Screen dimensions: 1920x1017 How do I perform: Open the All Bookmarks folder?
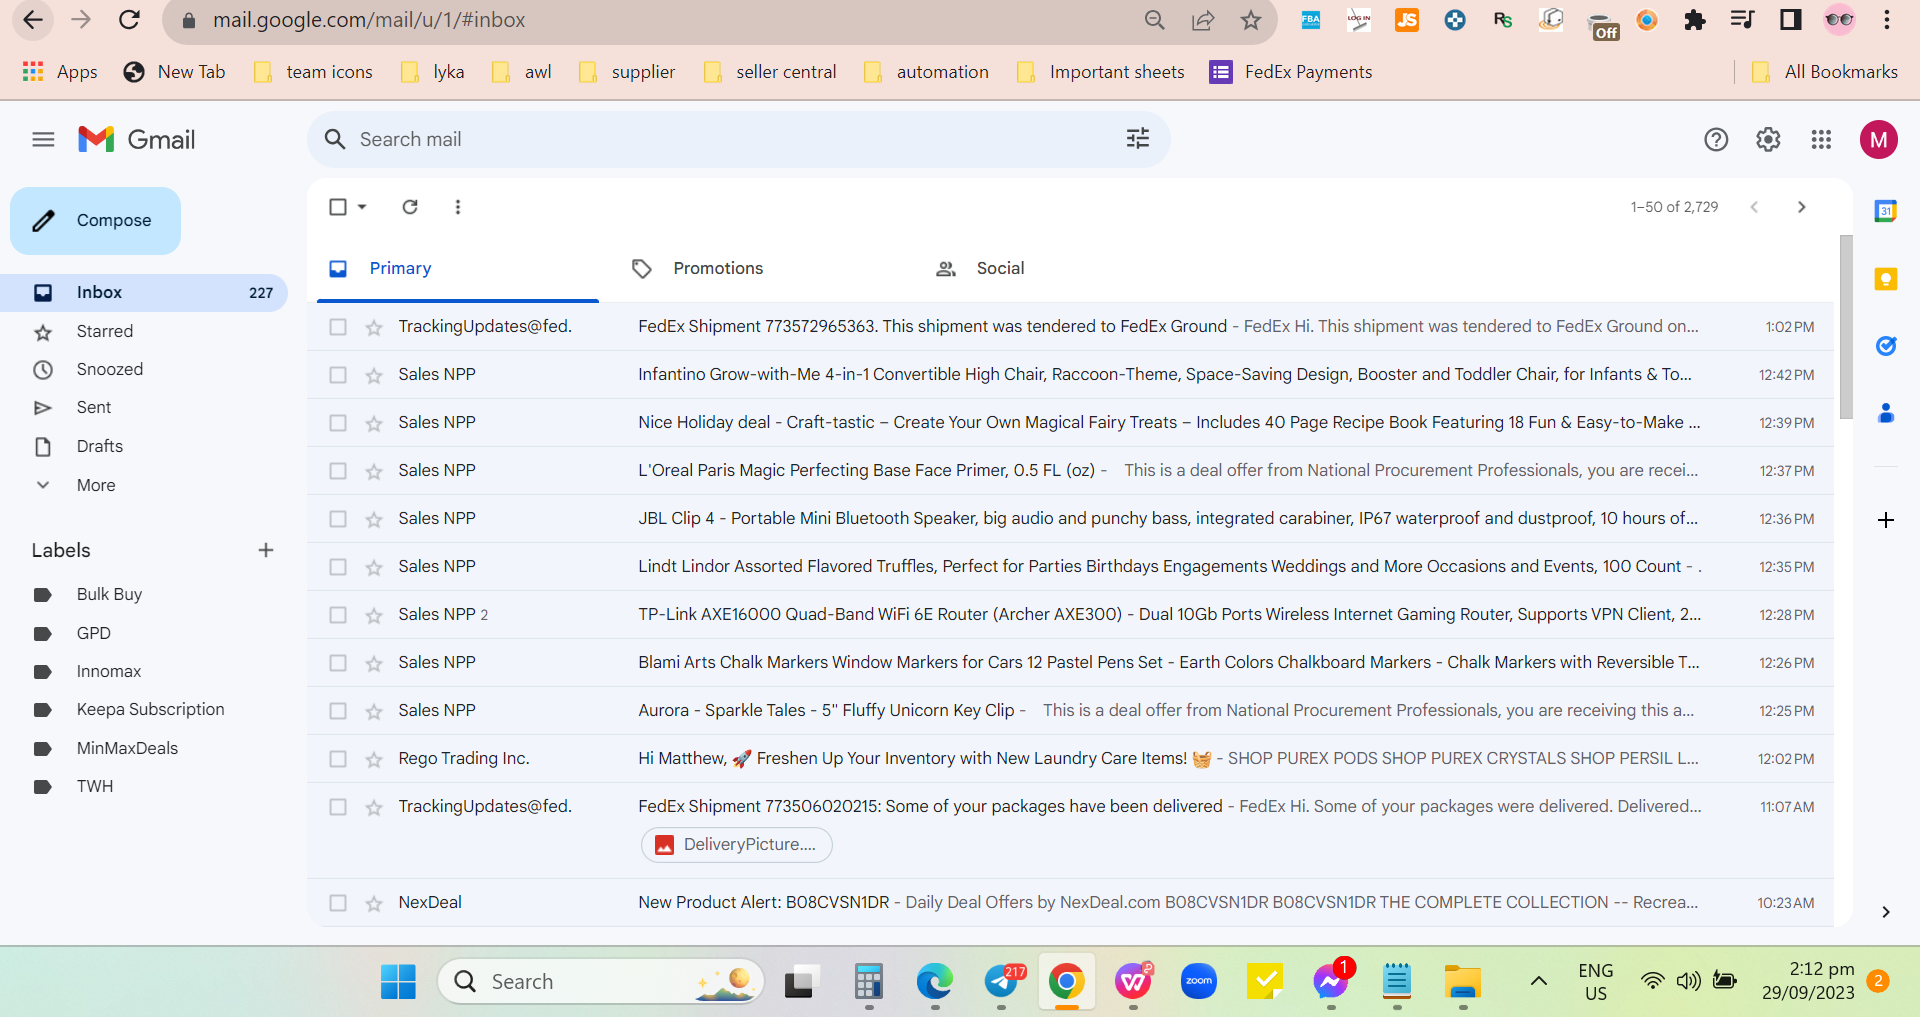[x=1825, y=72]
